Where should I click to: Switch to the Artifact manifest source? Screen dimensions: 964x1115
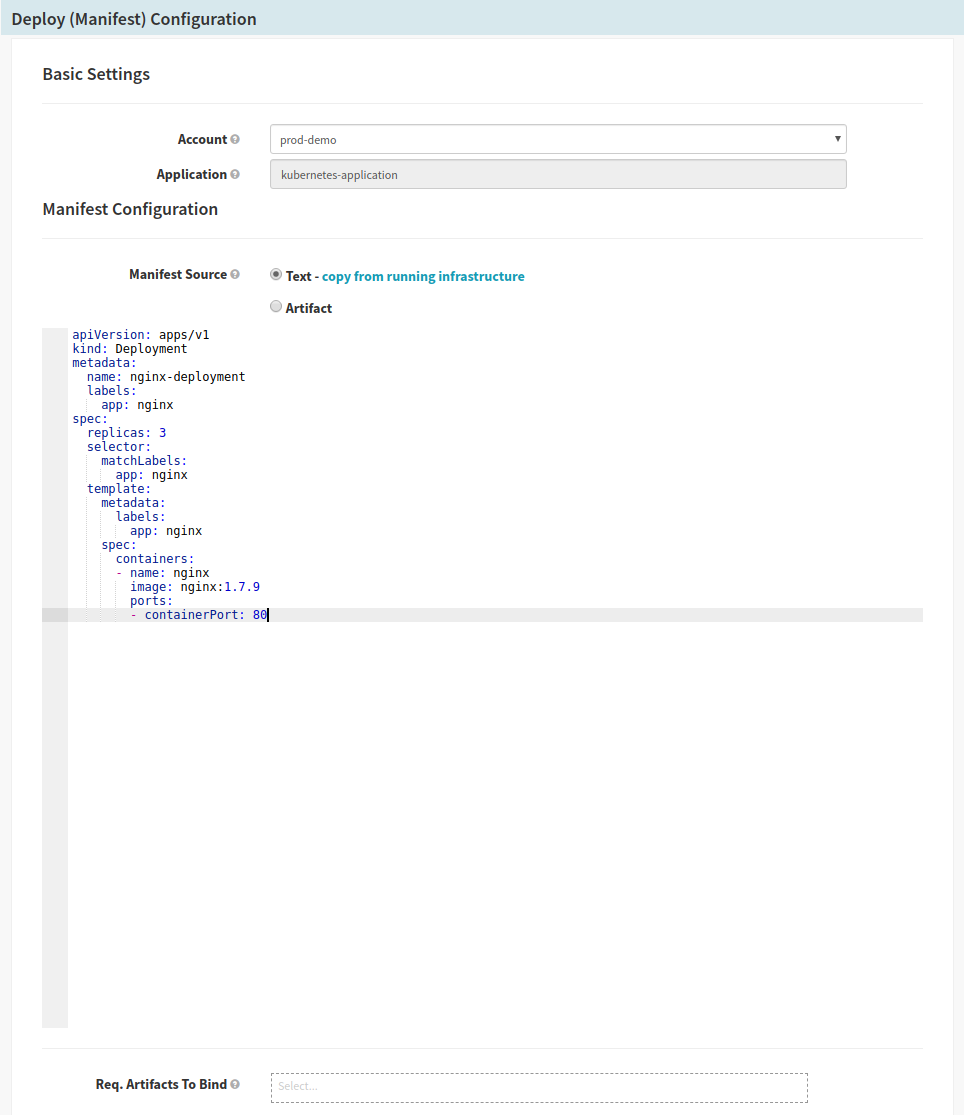point(275,306)
